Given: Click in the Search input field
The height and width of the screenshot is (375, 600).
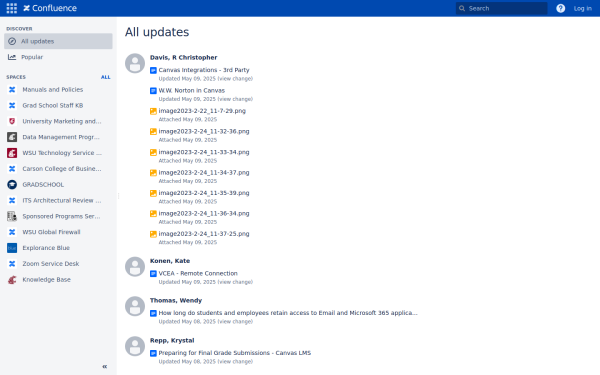Looking at the screenshot, I should coord(501,8).
